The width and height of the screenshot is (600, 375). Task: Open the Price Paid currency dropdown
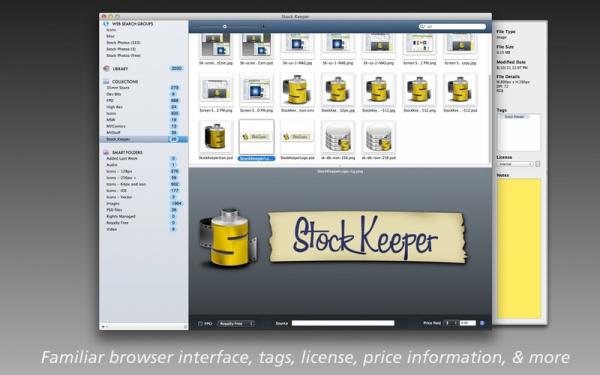[x=450, y=323]
